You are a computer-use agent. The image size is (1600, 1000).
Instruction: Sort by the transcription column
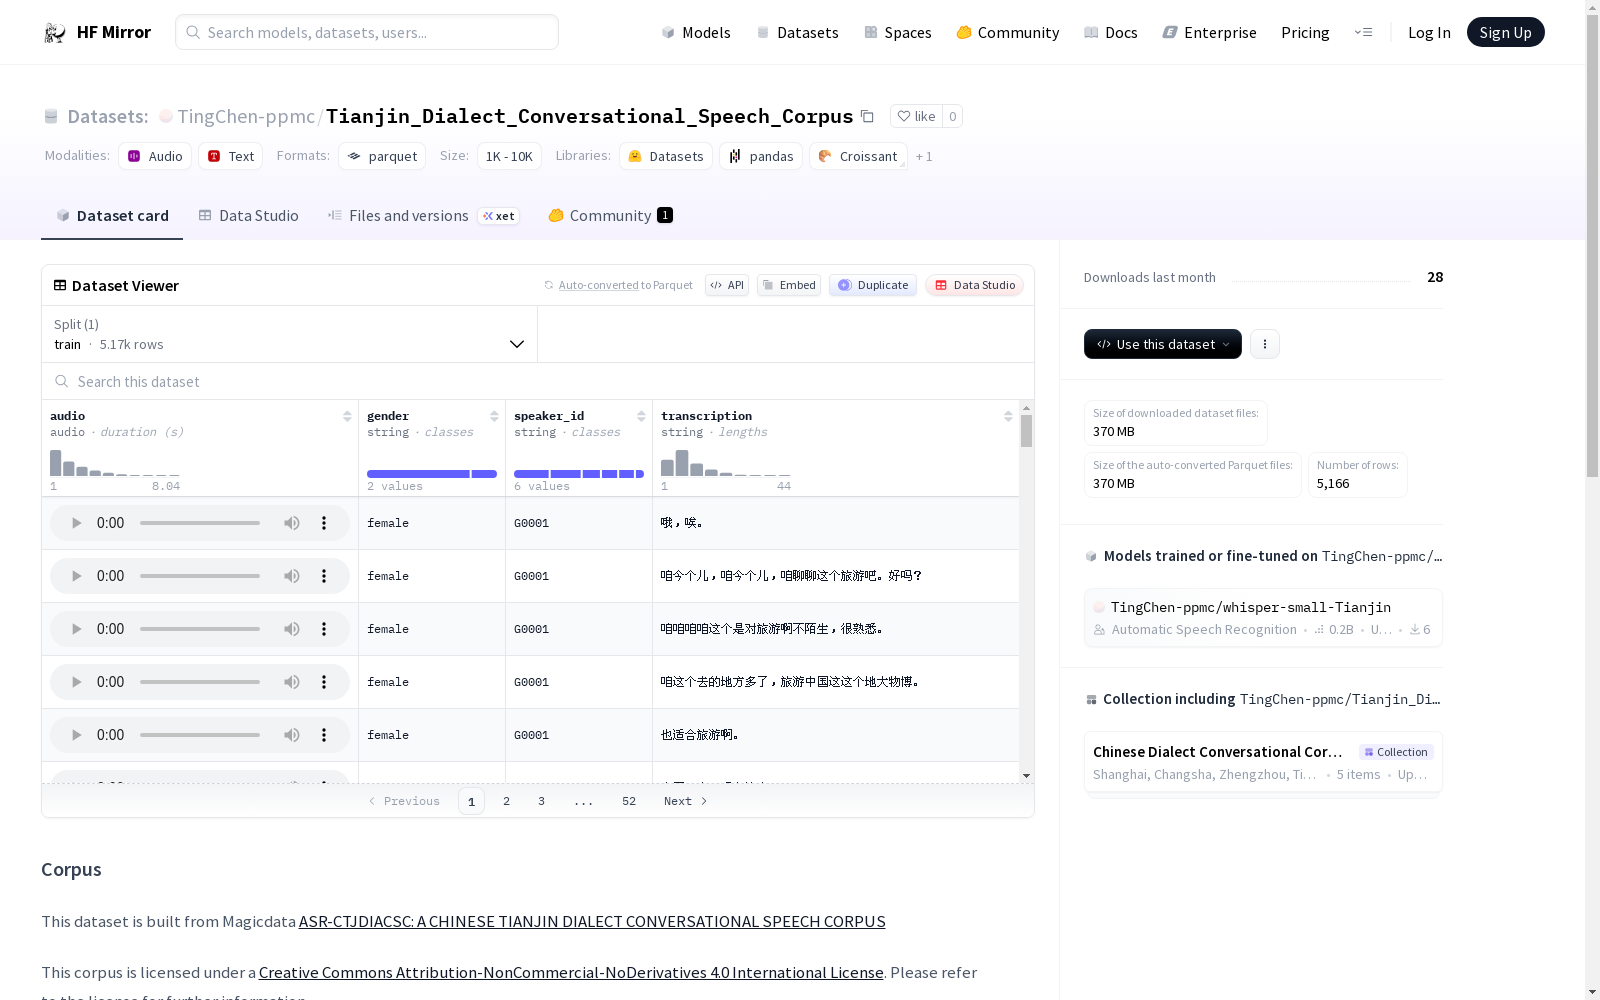1008,416
